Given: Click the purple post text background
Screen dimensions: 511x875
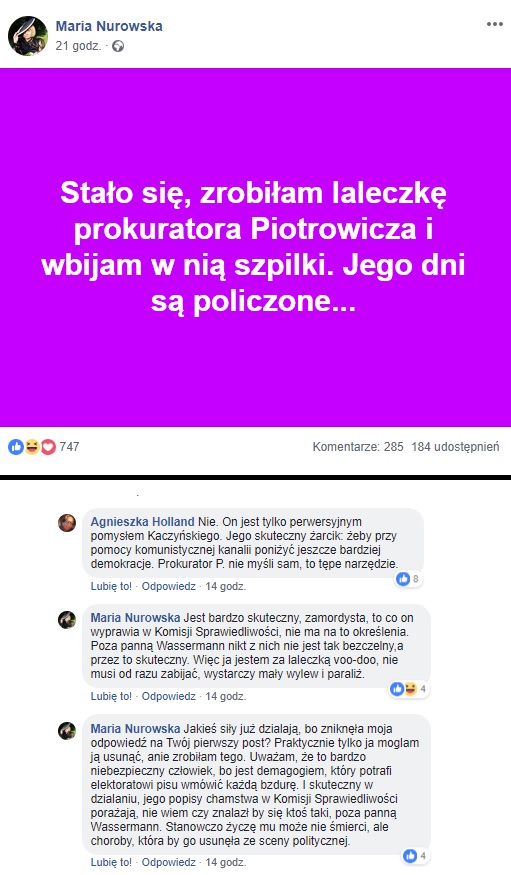Looking at the screenshot, I should (256, 247).
